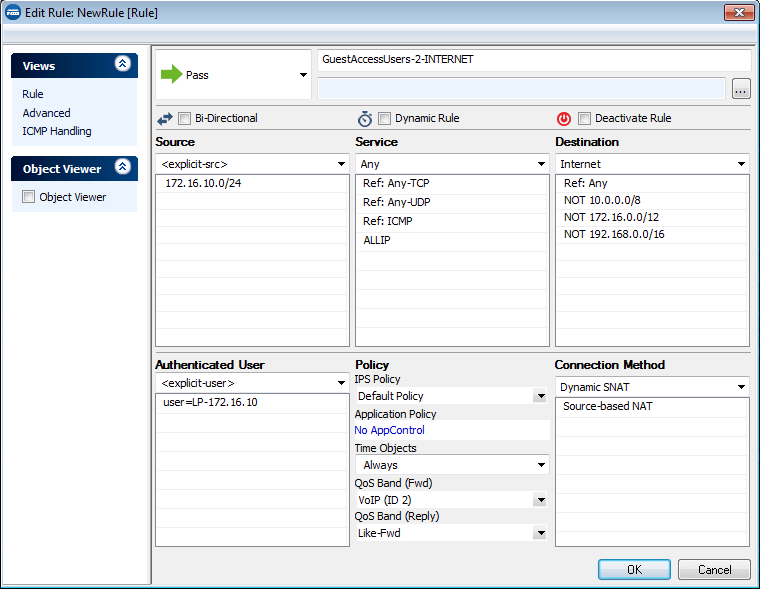Select service entry Ref: ICMP
The image size is (760, 589).
point(452,221)
